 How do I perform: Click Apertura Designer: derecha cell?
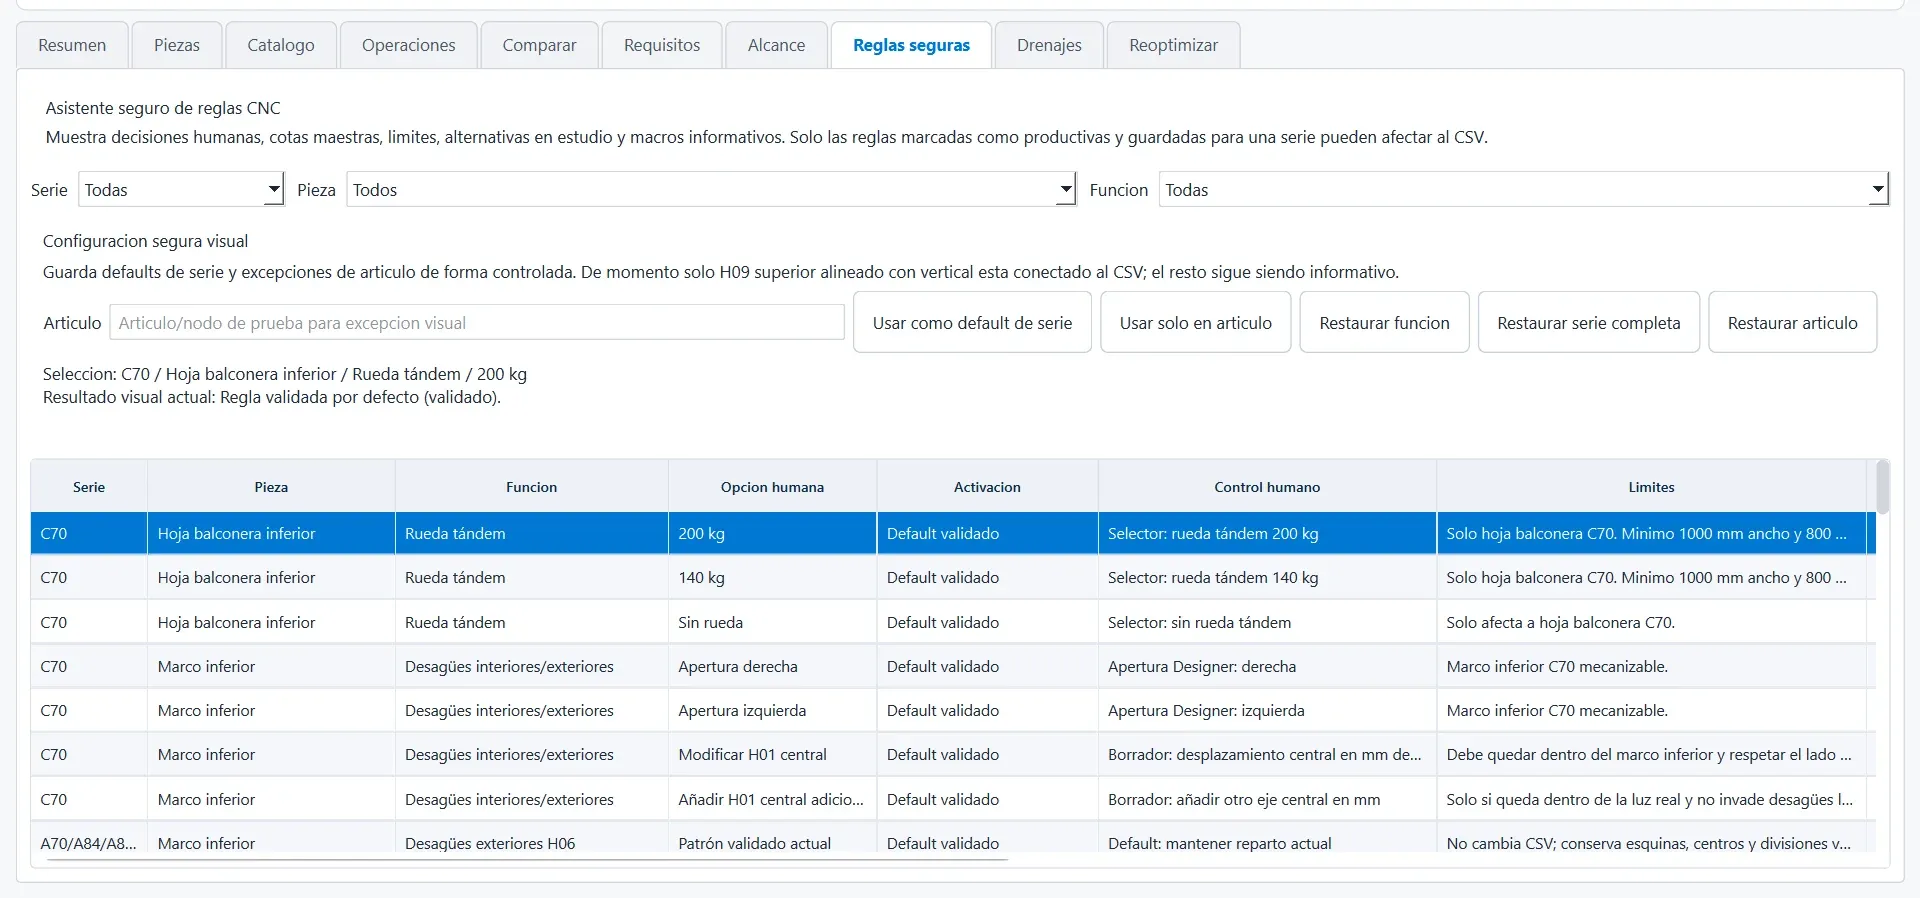pyautogui.click(x=1268, y=666)
